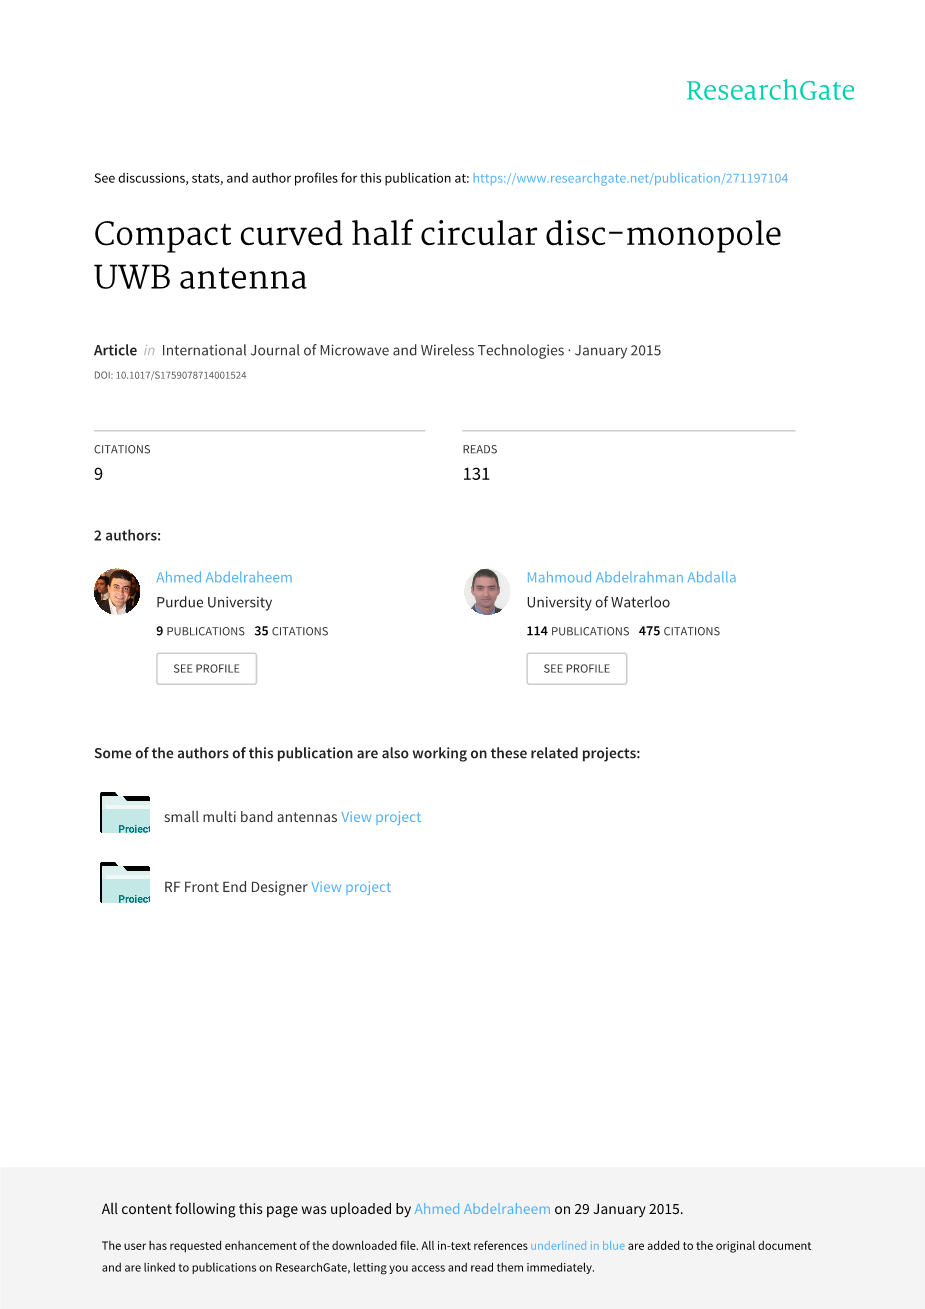
Task: Click uploader Ahmed Abdelraheem link in footer
Action: point(482,1209)
